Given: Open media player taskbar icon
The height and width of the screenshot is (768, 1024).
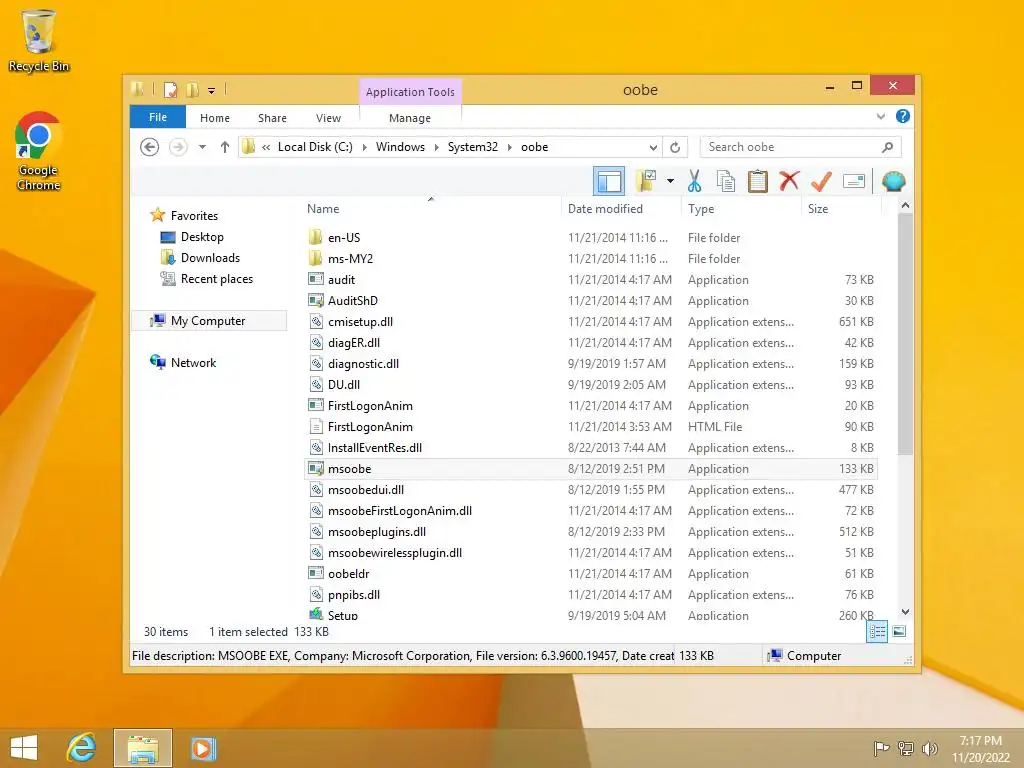Looking at the screenshot, I should coord(202,748).
